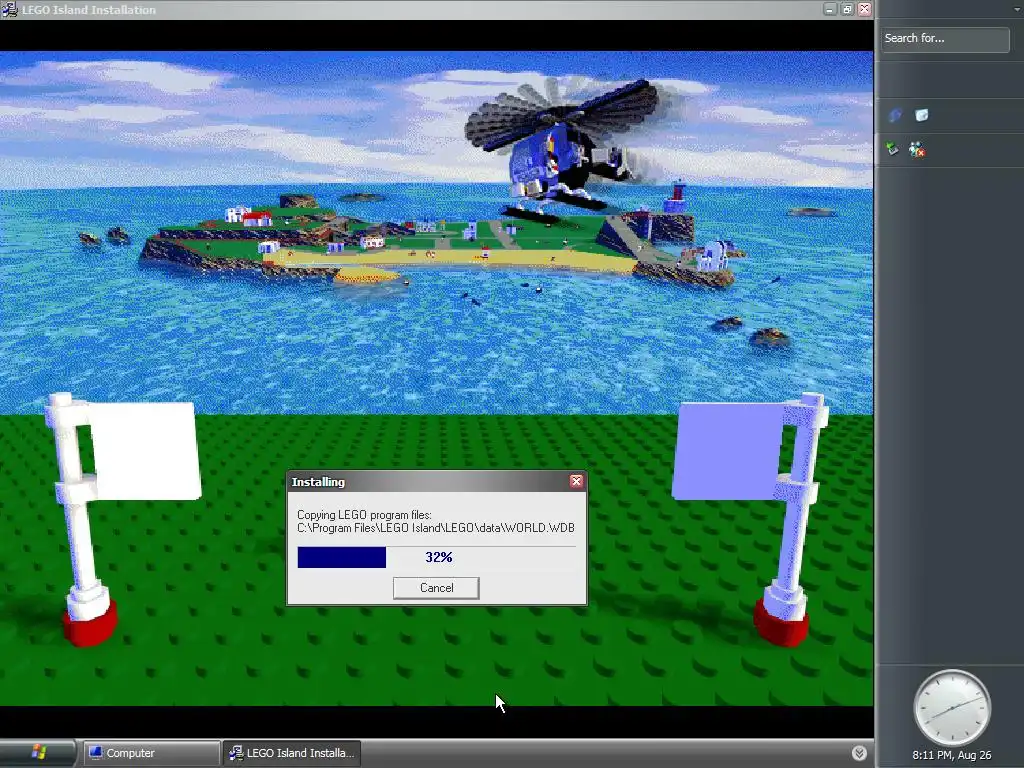Screen dimensions: 1024x768
Task: Open the Windows Start button
Action: (38, 753)
